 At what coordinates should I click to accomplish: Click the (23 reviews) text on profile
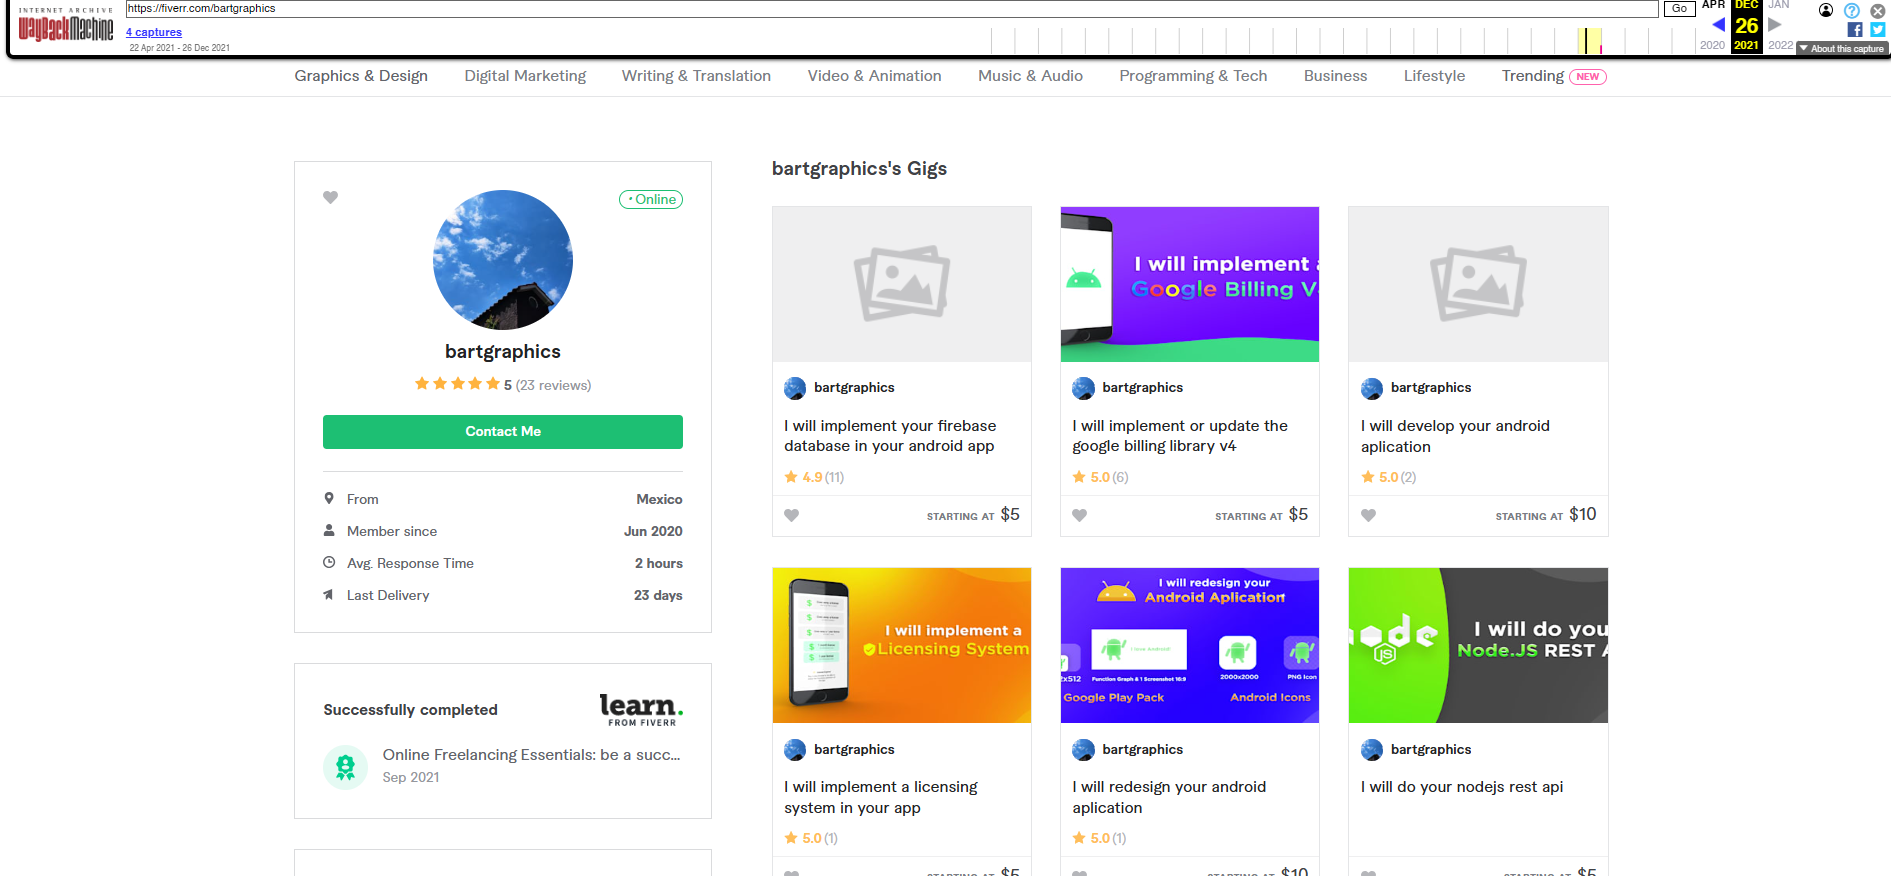[553, 385]
